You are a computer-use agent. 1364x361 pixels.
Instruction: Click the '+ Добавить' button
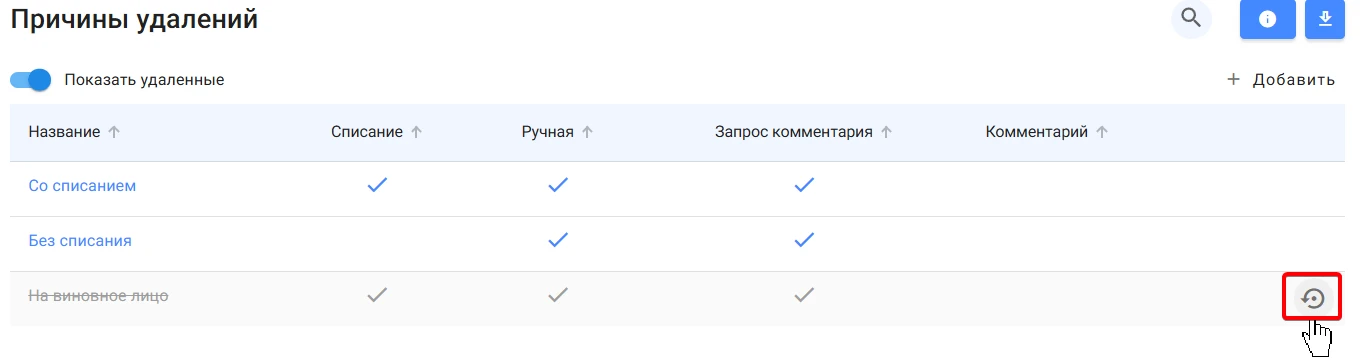coord(1281,80)
